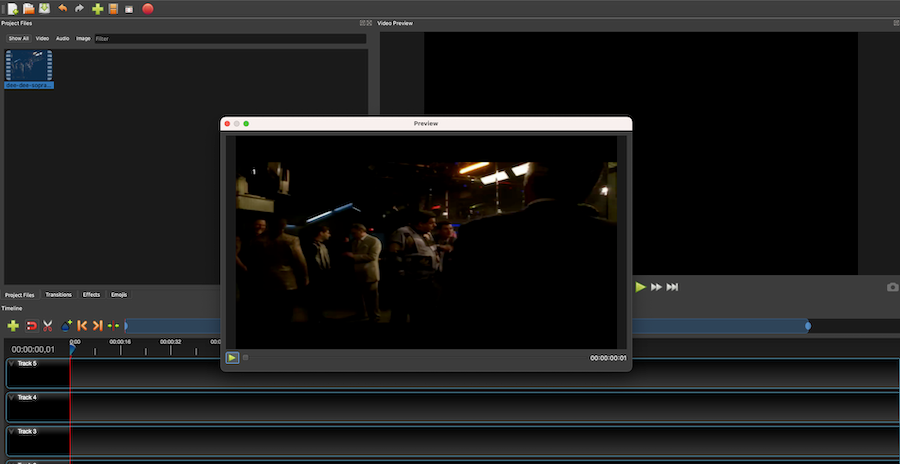This screenshot has height=464, width=900.
Task: Enable the Video filter in Project Files
Action: 42,38
